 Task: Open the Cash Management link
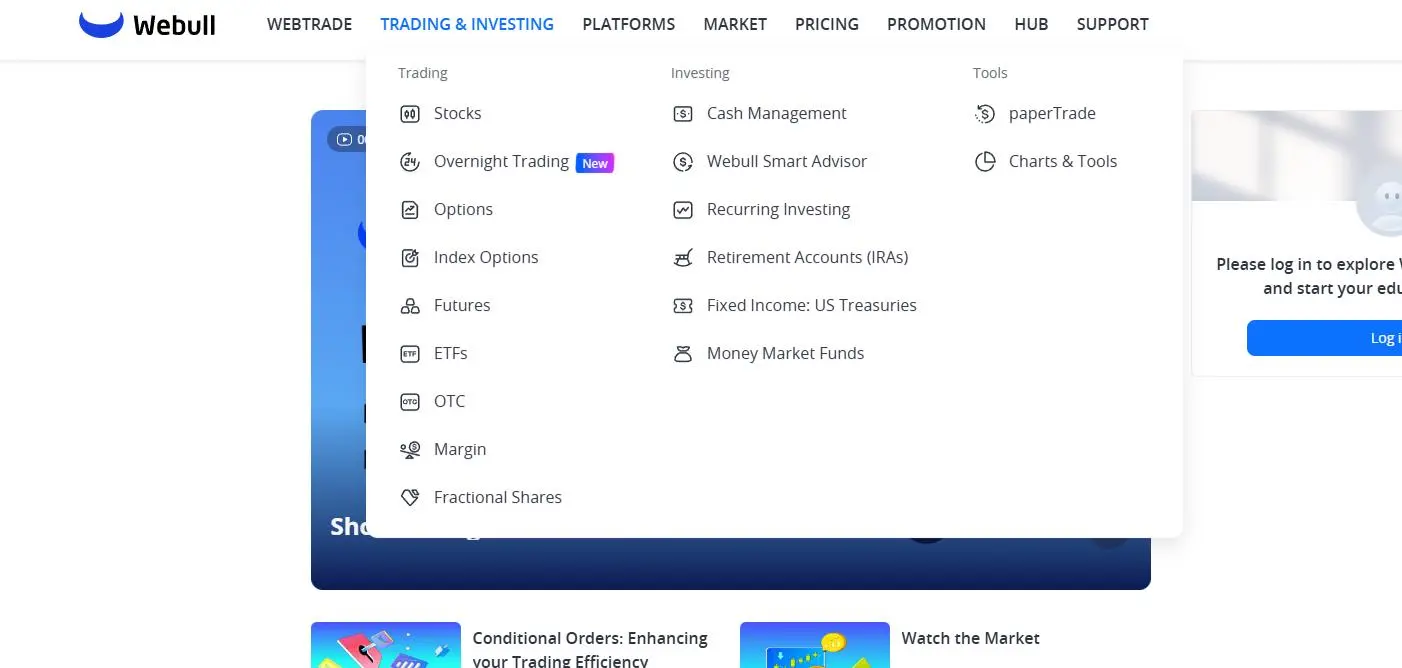point(777,114)
